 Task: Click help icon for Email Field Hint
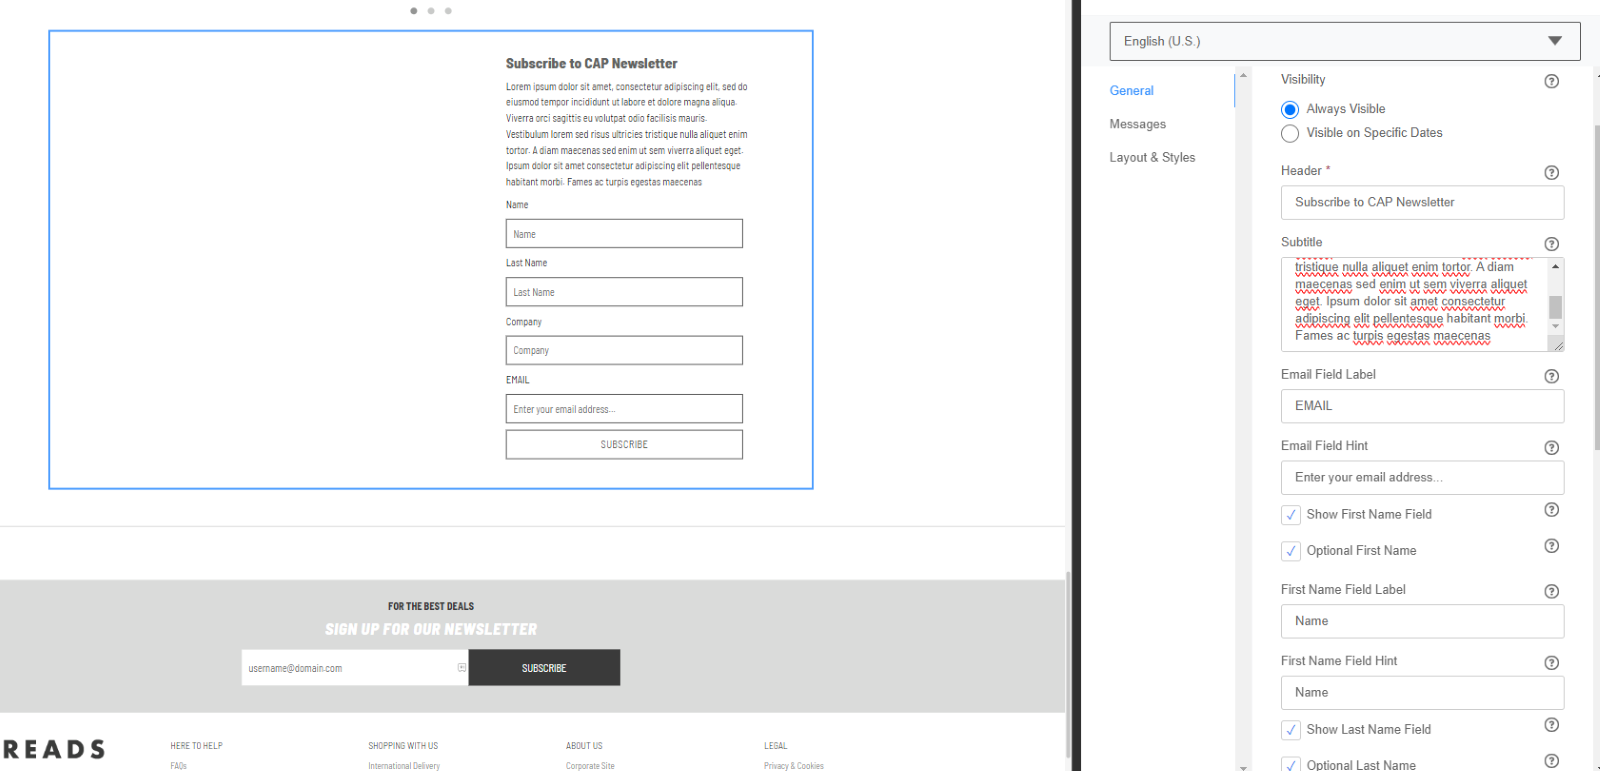1551,448
